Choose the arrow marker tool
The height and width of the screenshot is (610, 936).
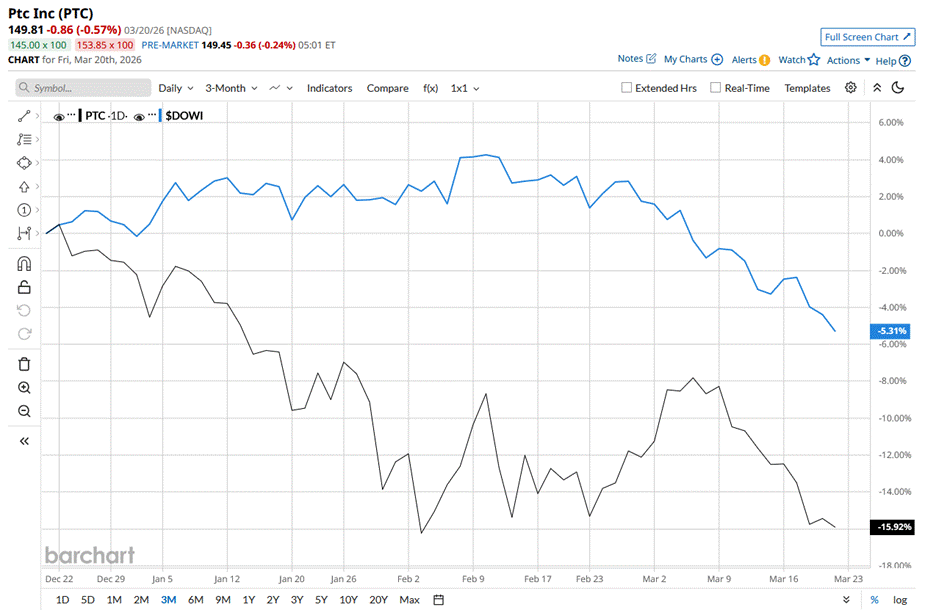point(24,187)
